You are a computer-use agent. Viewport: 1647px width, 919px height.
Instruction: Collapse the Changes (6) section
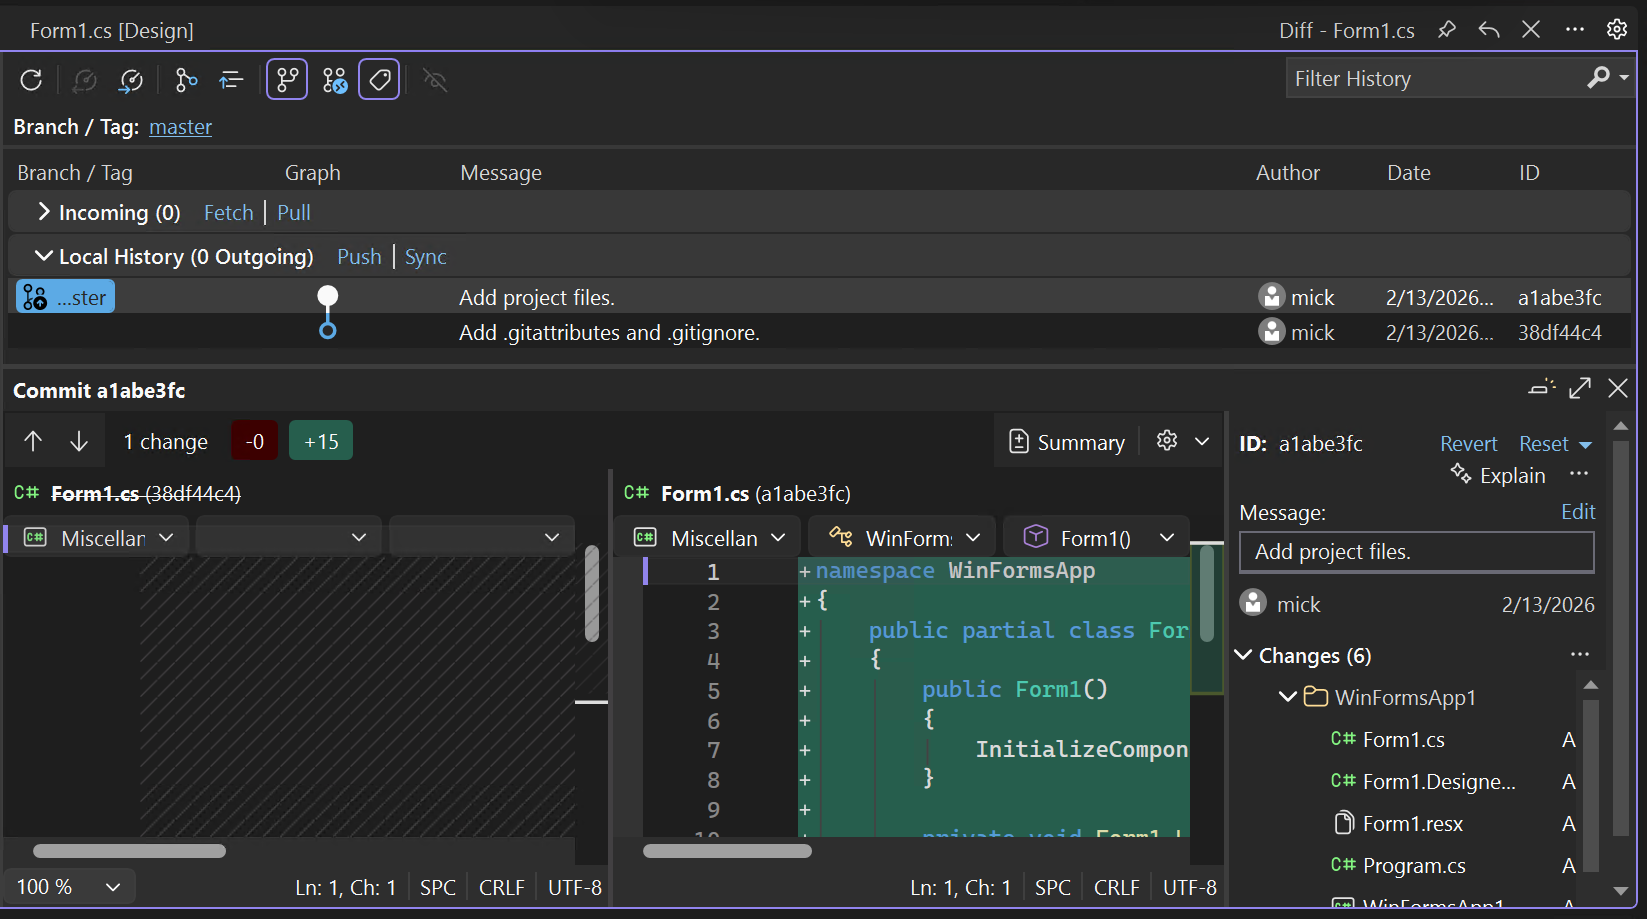pyautogui.click(x=1243, y=655)
